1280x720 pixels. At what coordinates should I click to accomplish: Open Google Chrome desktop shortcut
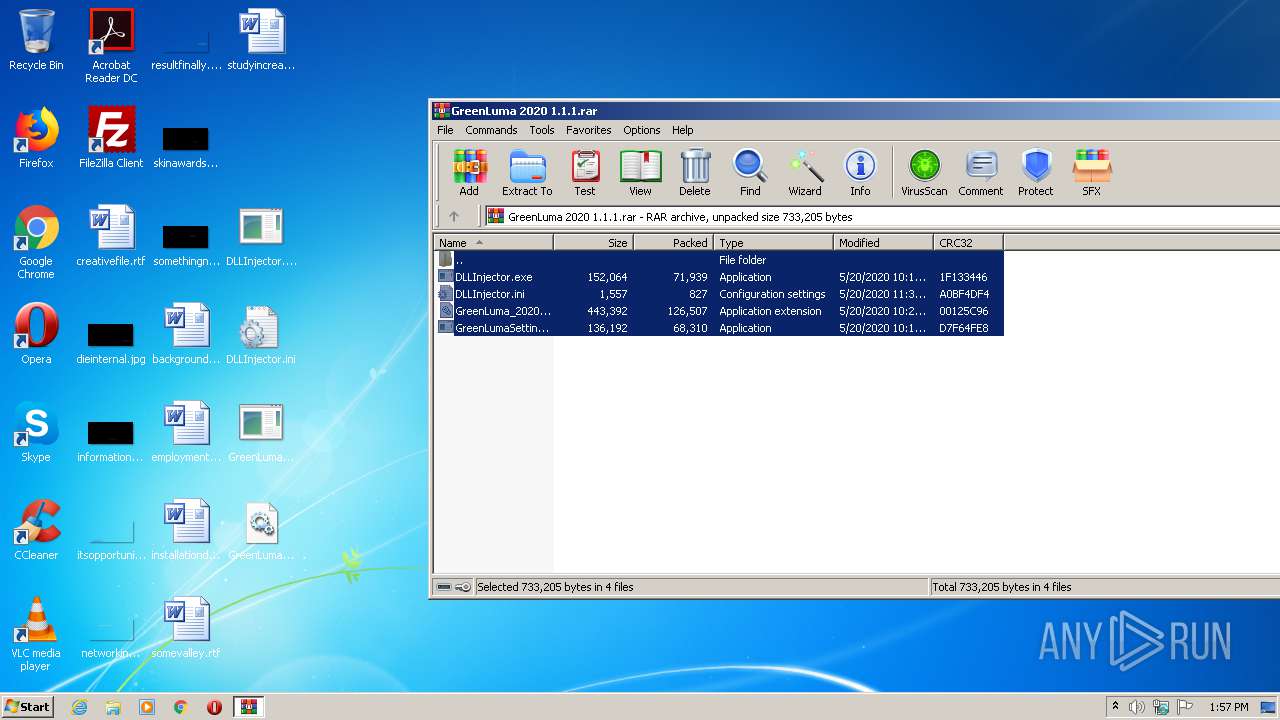36,242
